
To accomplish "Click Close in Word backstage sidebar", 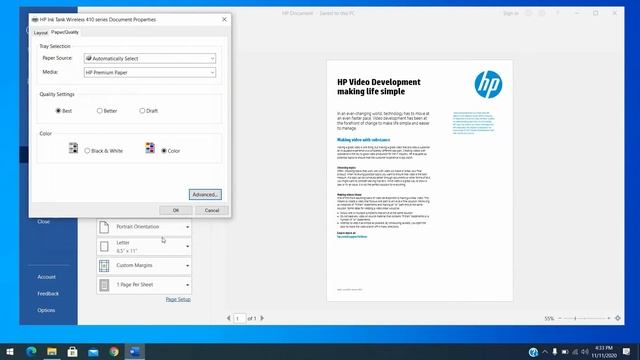I will [x=44, y=222].
